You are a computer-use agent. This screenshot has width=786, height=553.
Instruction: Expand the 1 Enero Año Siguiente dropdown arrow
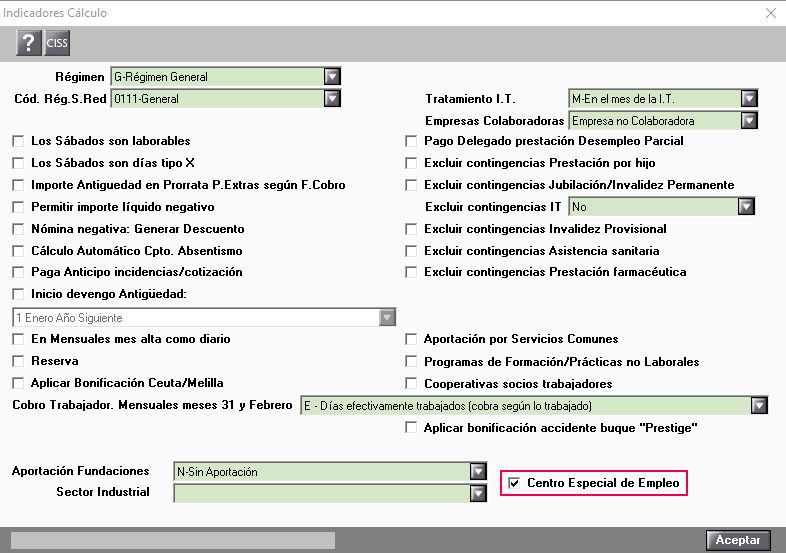coord(387,317)
